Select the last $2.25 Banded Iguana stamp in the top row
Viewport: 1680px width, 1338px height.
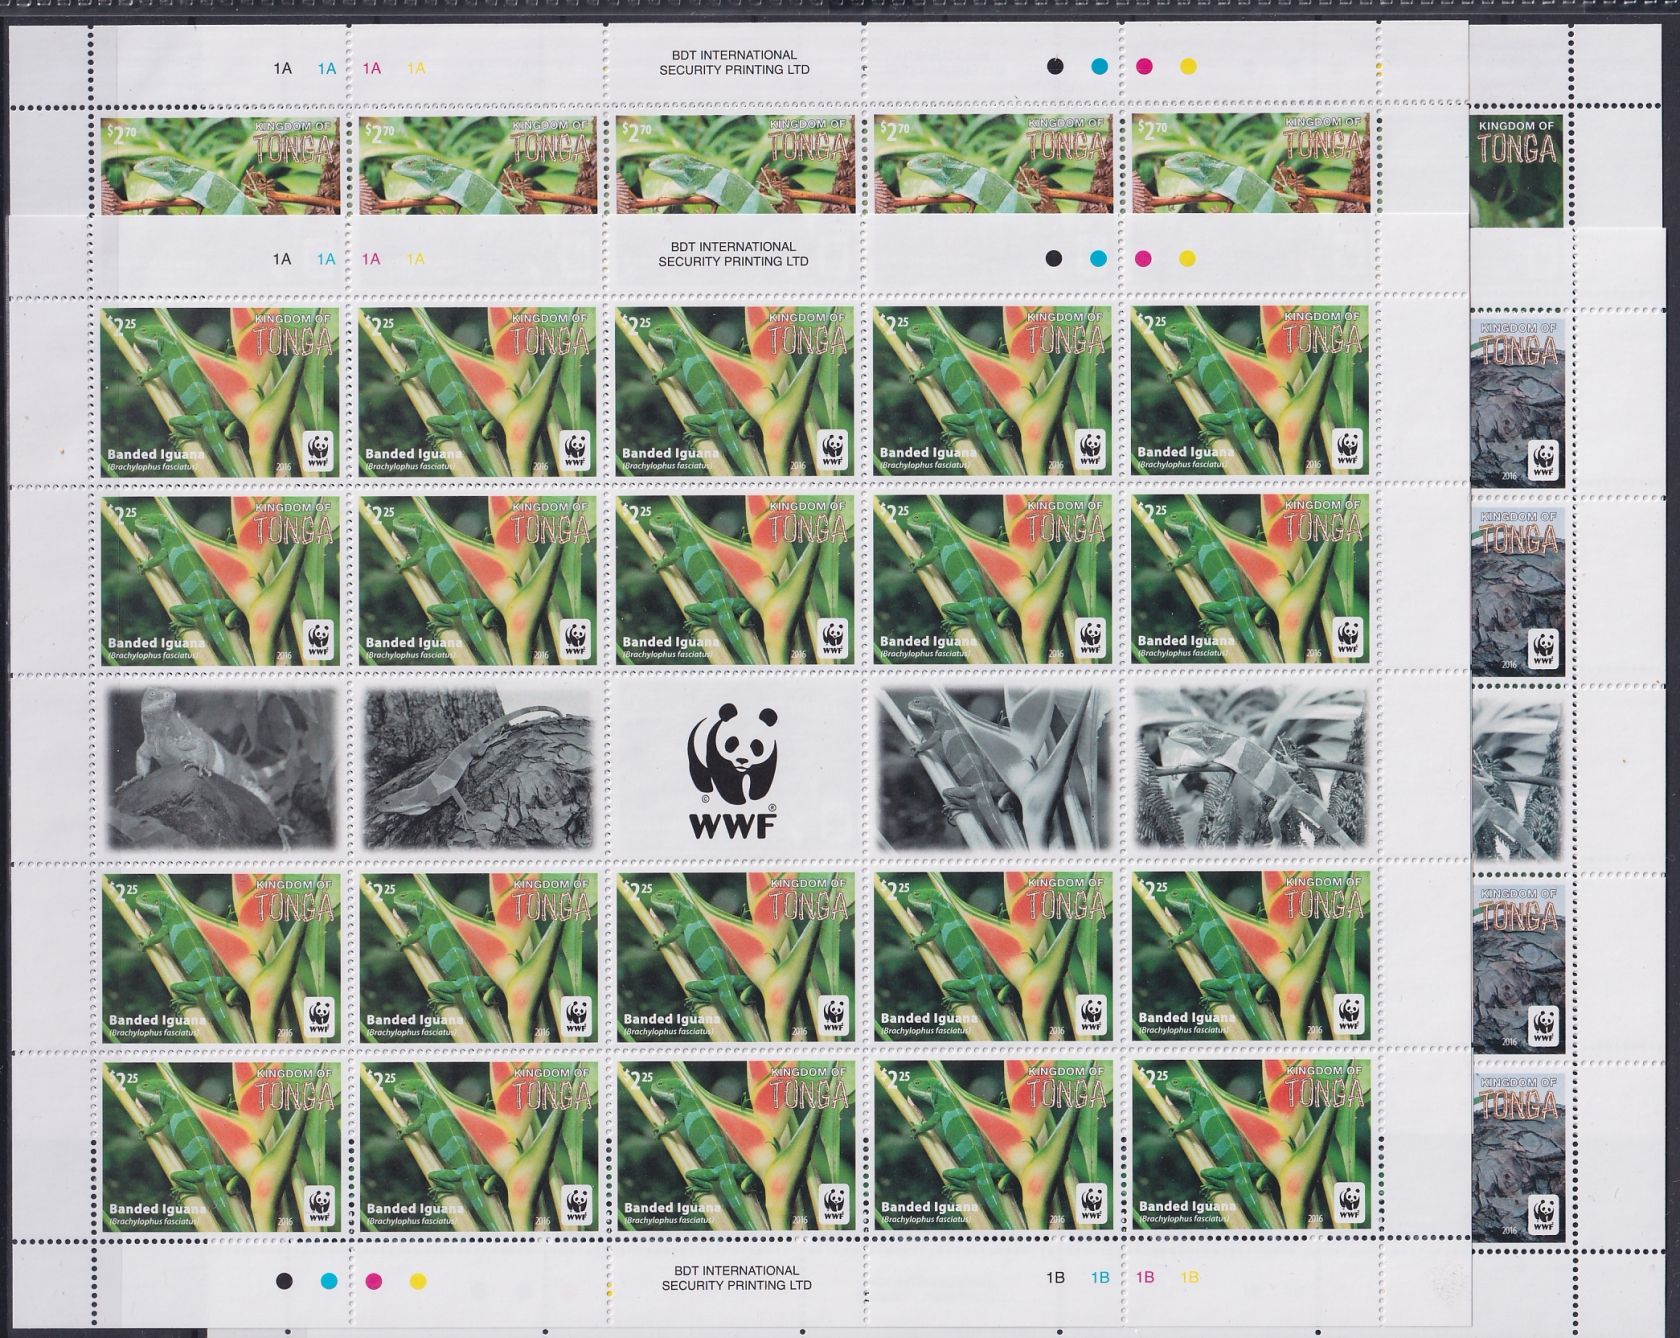pos(1251,391)
